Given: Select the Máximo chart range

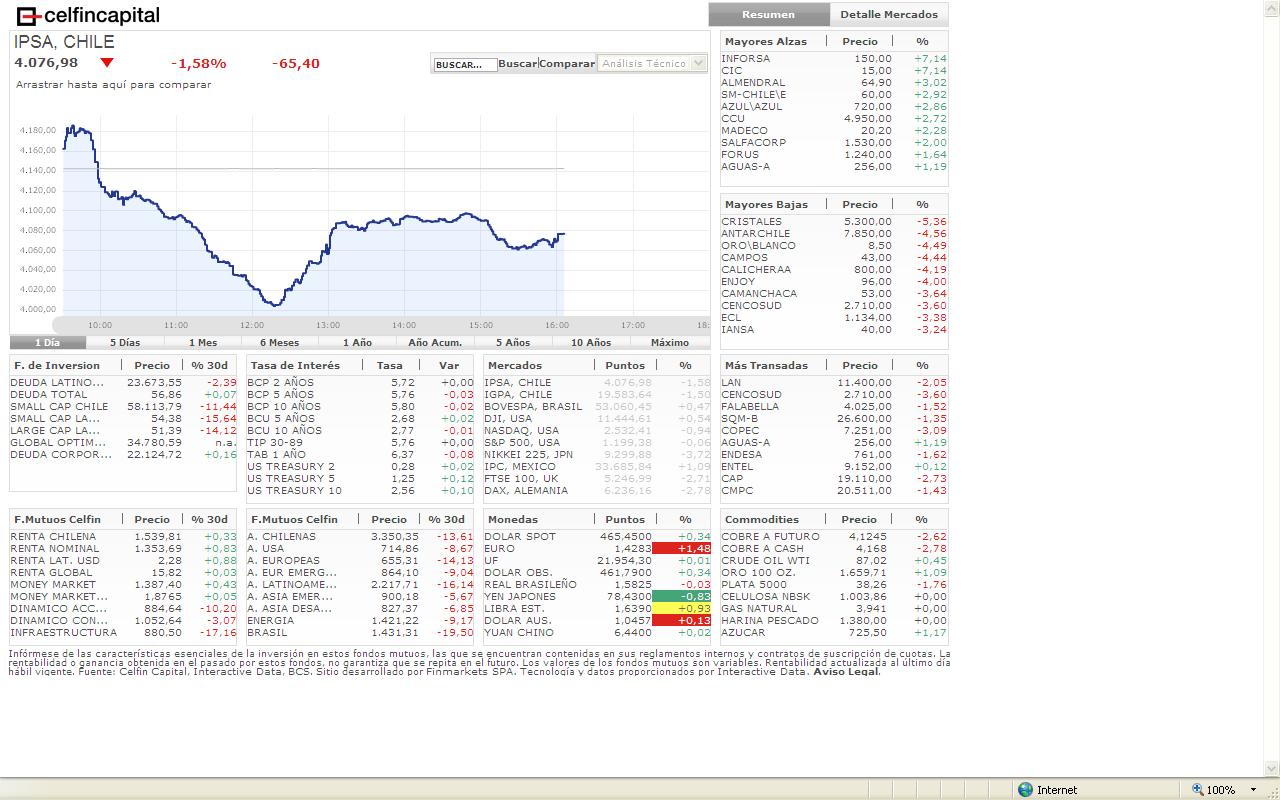Looking at the screenshot, I should 670,342.
